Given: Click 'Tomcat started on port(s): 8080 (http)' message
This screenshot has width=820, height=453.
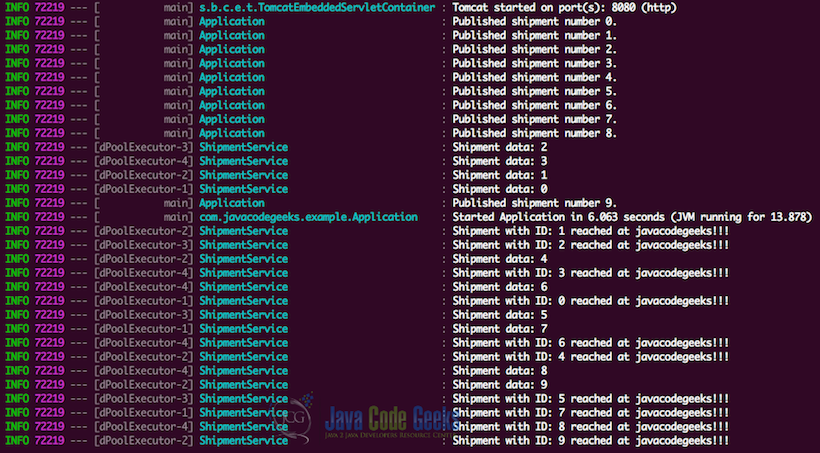Looking at the screenshot, I should click(564, 8).
